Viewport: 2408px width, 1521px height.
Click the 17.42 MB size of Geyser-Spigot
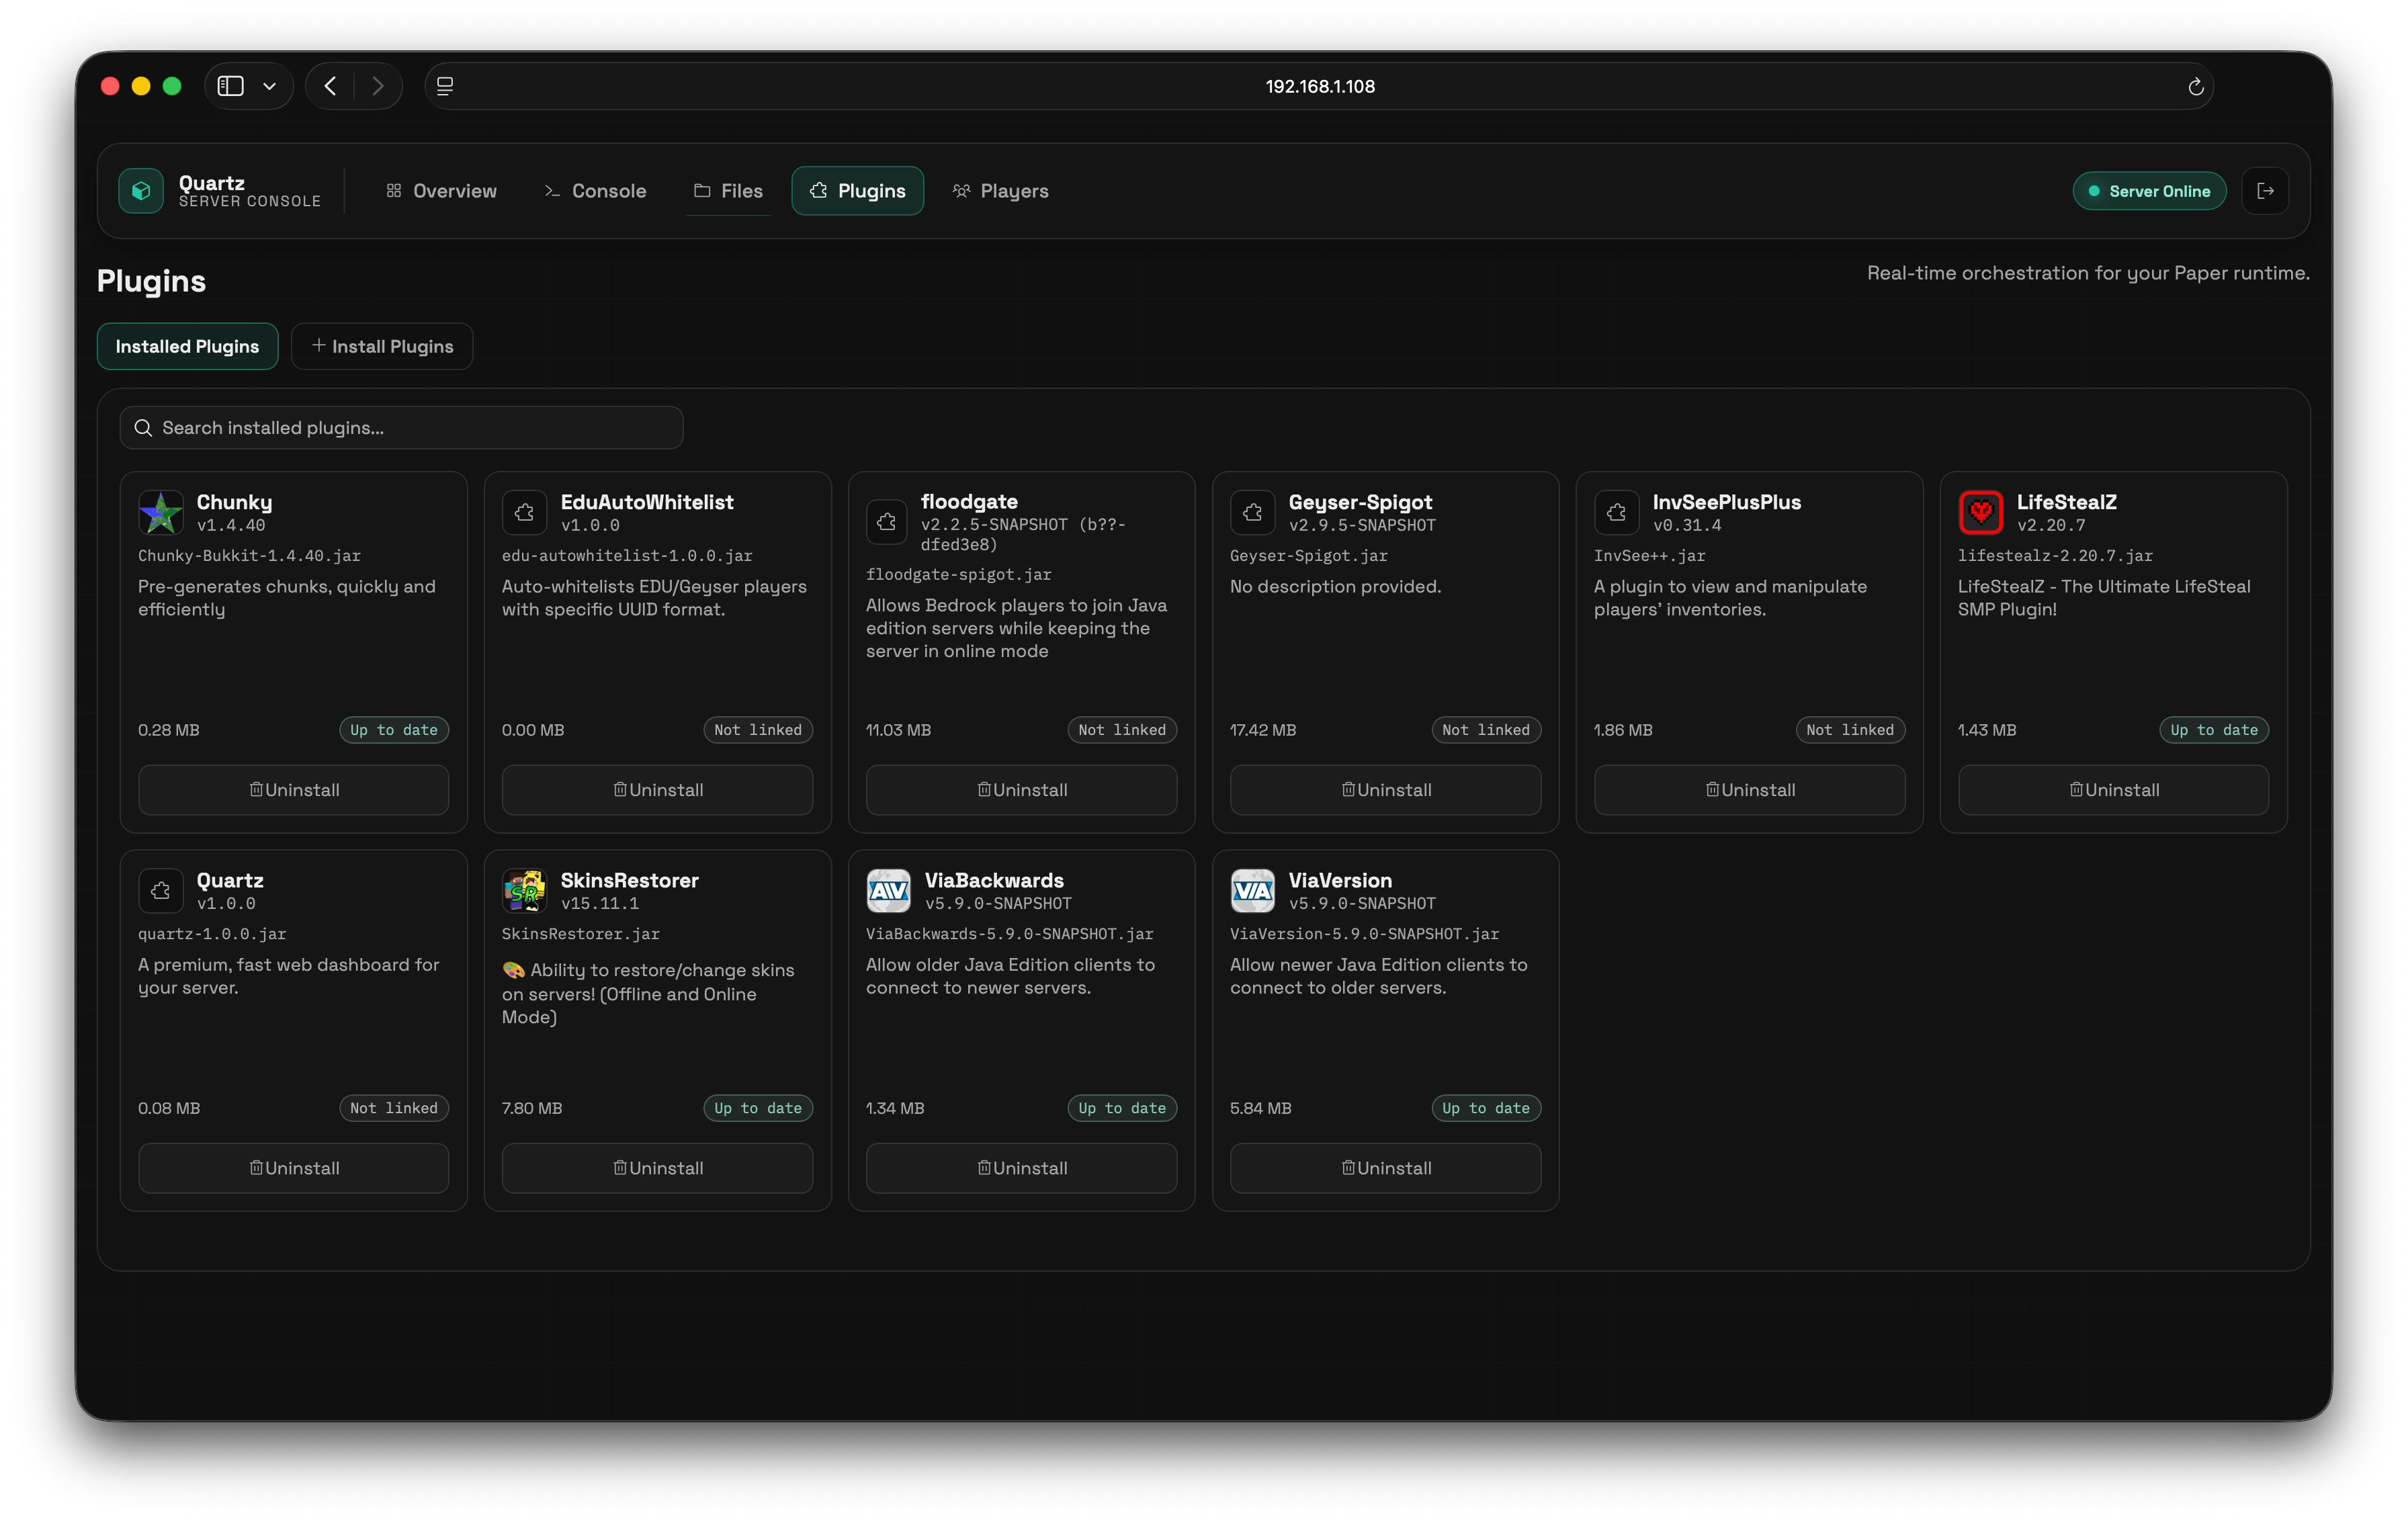[x=1263, y=730]
